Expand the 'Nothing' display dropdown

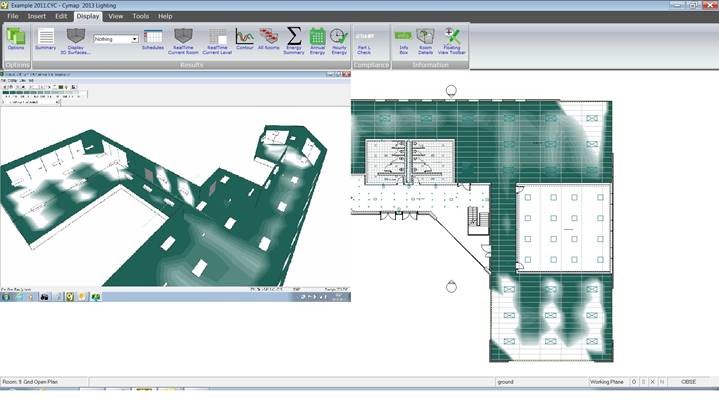pos(134,39)
